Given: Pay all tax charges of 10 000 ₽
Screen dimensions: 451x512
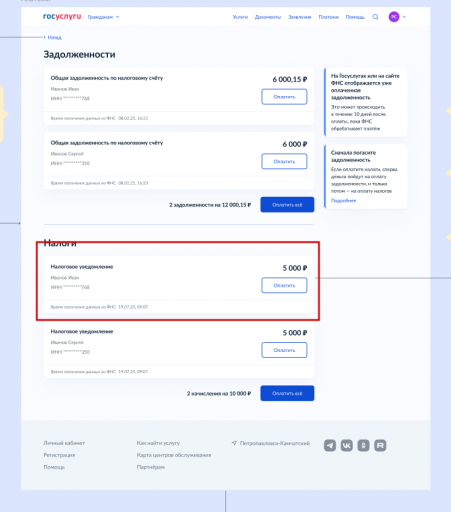Looking at the screenshot, I should pos(287,393).
